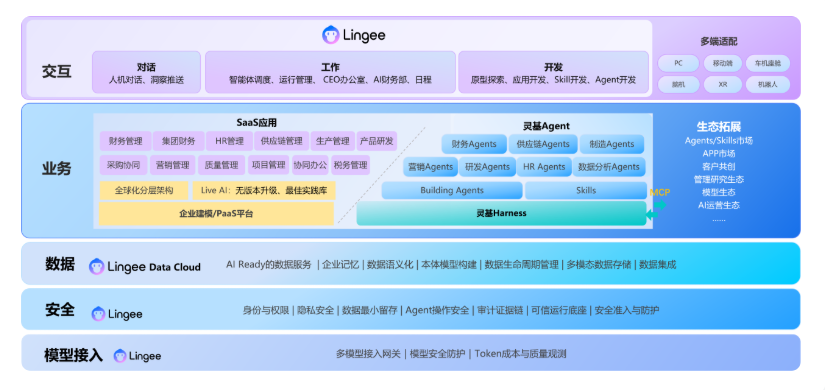825x390 pixels.
Task: Select the PC device pill
Action: point(678,63)
